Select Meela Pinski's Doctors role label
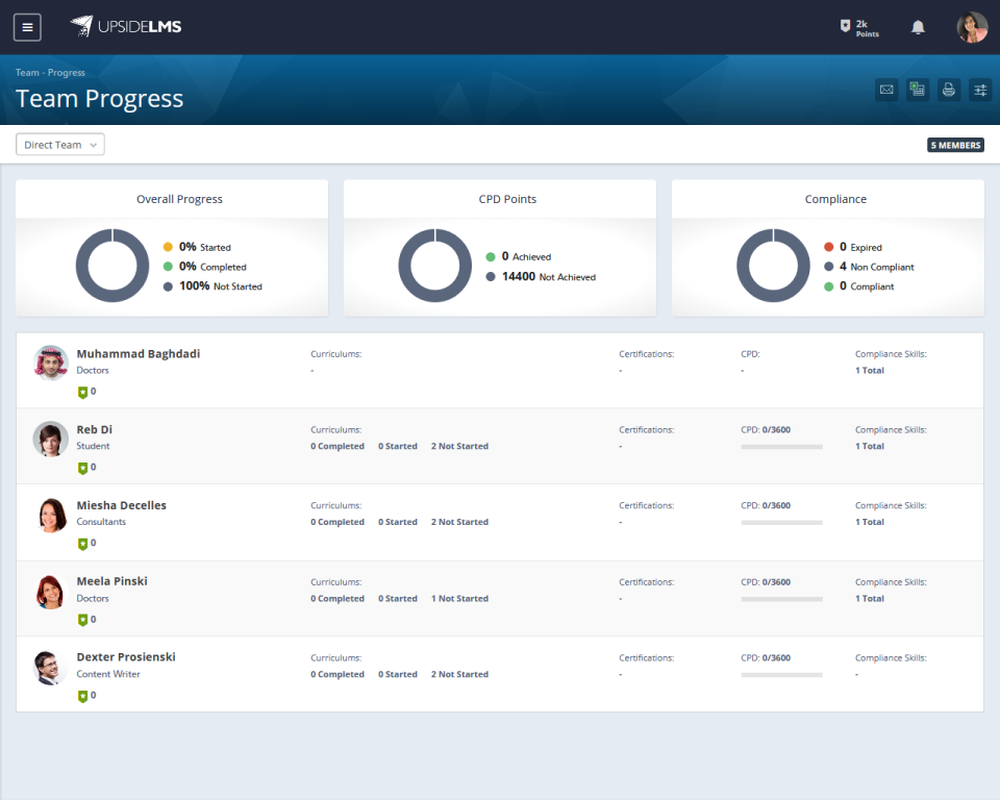Screen dimensions: 1000x800 (x=92, y=598)
